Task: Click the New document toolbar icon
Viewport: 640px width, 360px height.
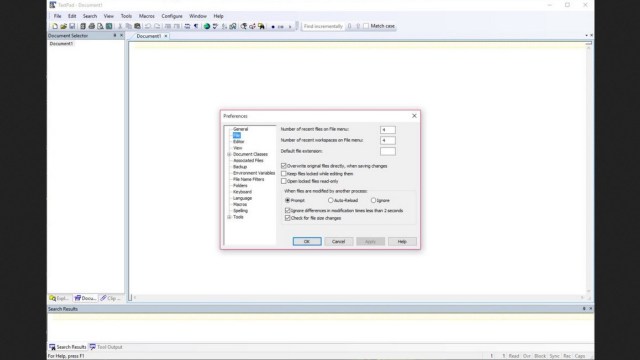Action: [x=55, y=26]
